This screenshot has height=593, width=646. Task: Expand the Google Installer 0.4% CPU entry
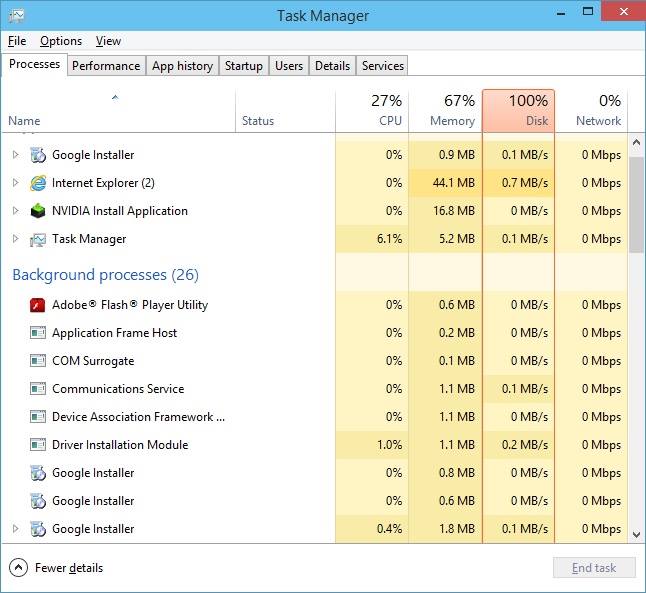[x=16, y=529]
